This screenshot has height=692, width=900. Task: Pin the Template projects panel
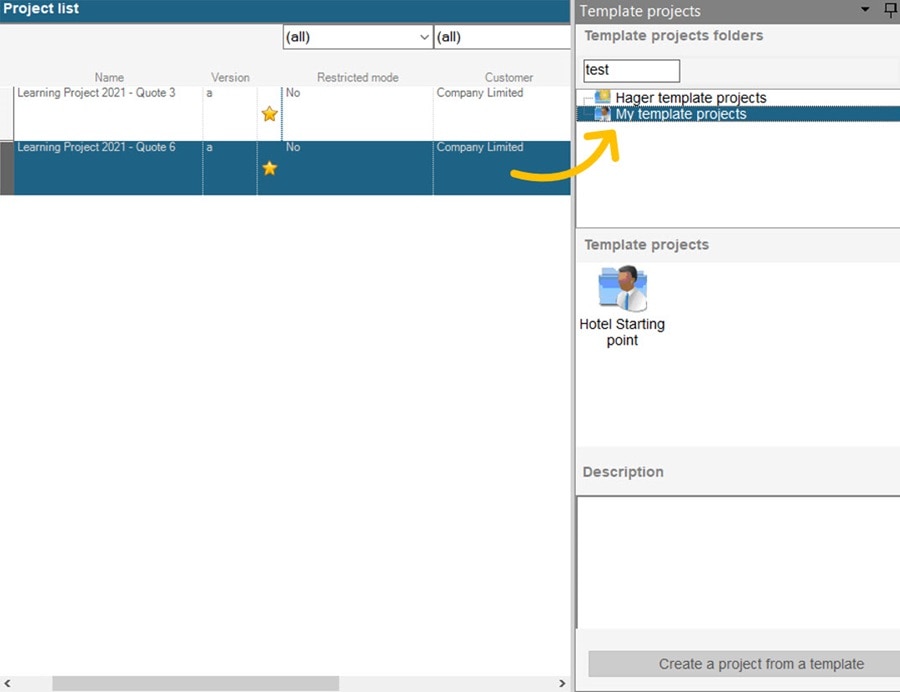click(889, 11)
